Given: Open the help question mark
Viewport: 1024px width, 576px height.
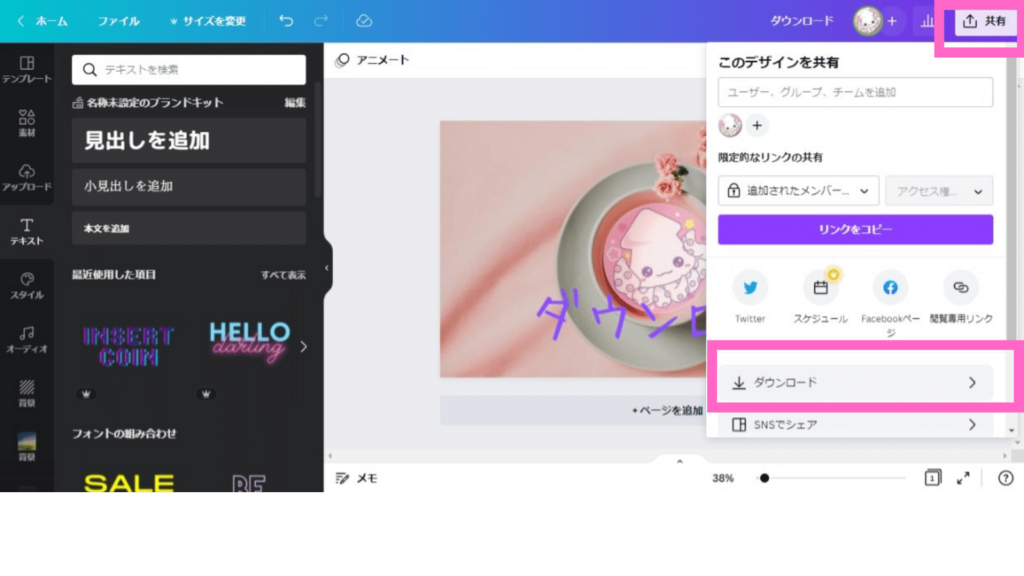Looking at the screenshot, I should [x=1006, y=478].
